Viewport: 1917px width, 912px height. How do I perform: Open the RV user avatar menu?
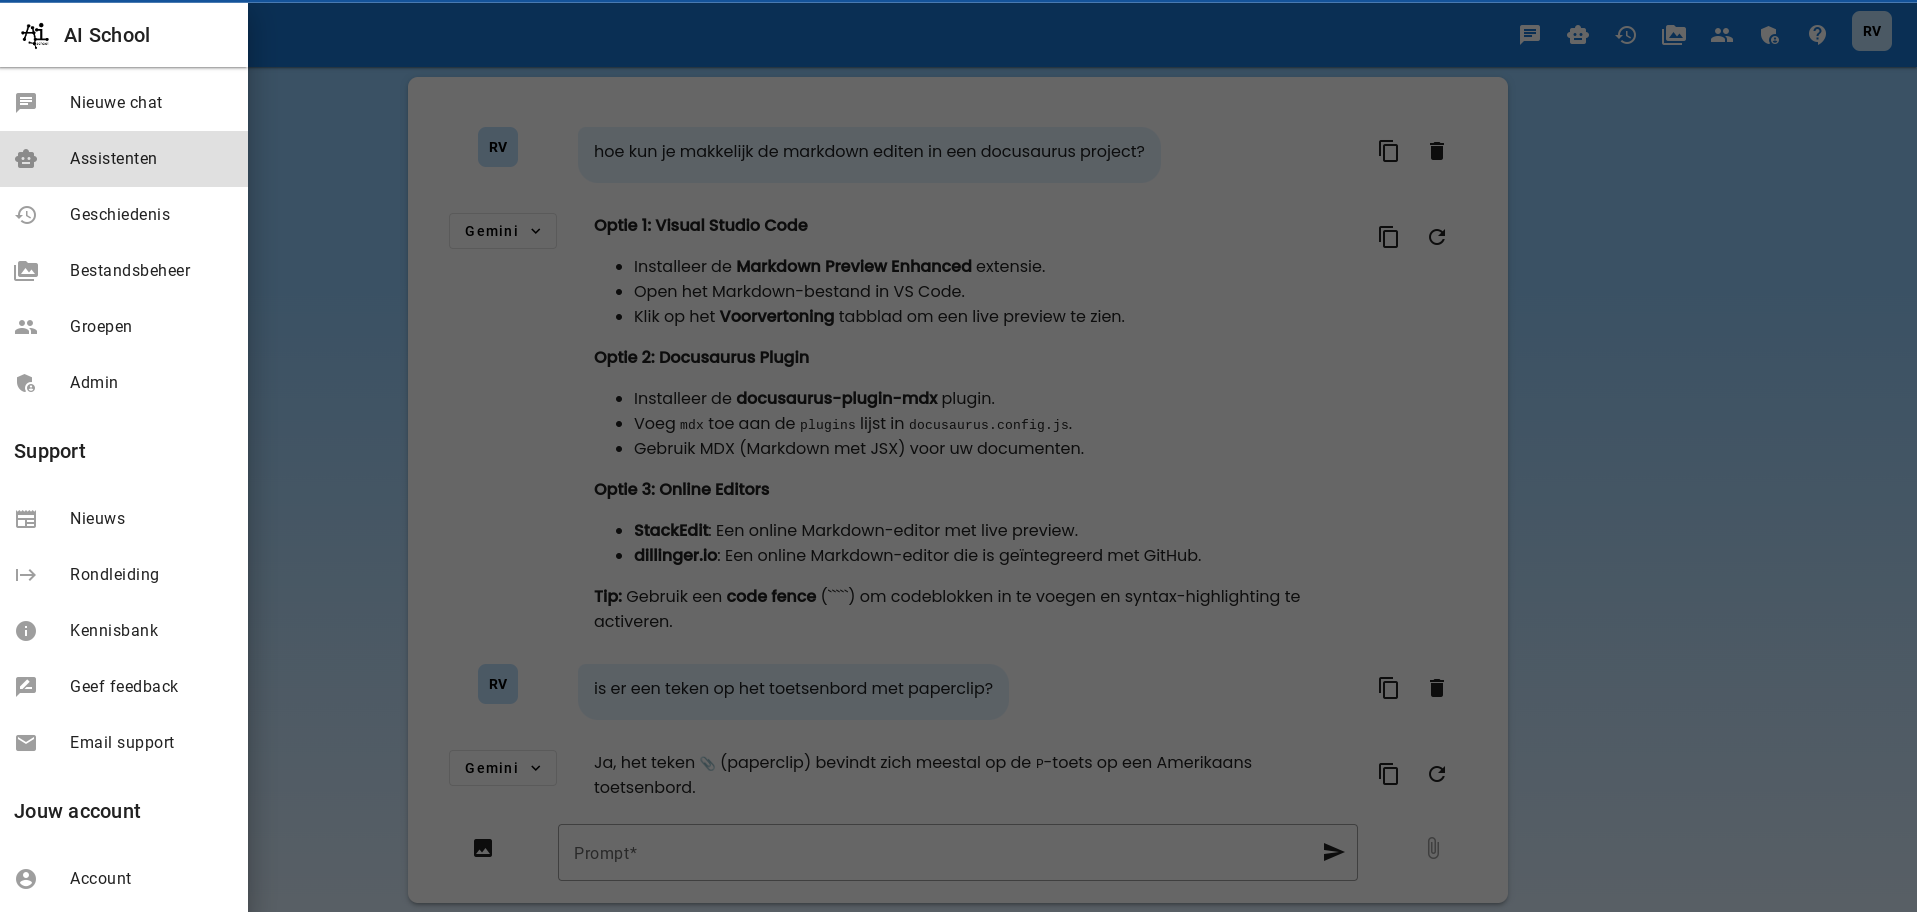1871,32
